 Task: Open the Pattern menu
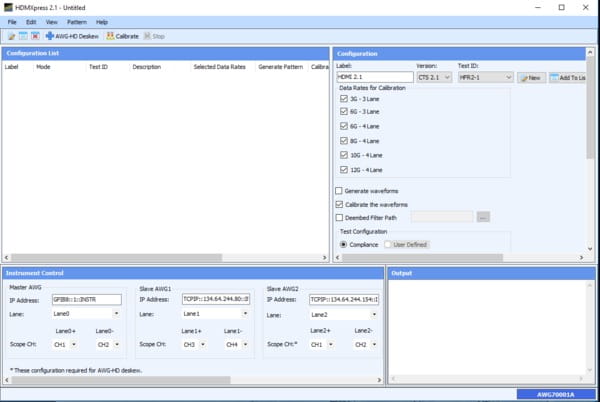coord(77,22)
